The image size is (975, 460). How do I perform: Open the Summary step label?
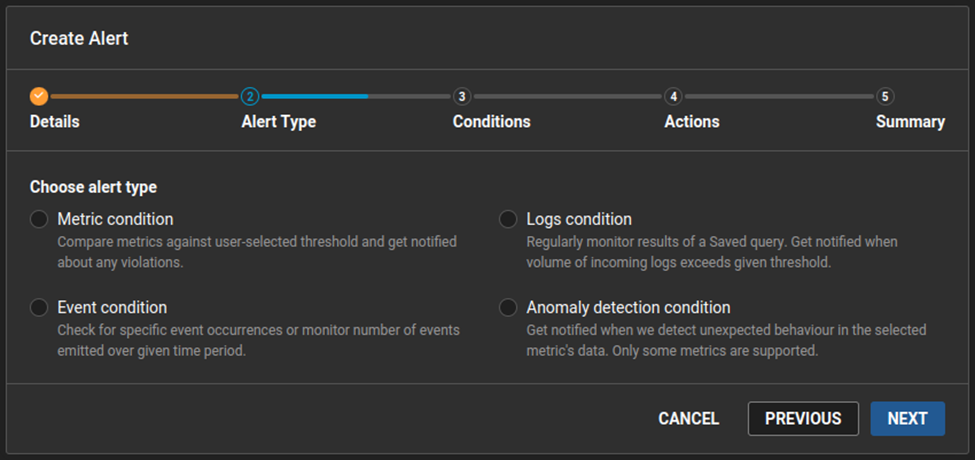coord(910,122)
